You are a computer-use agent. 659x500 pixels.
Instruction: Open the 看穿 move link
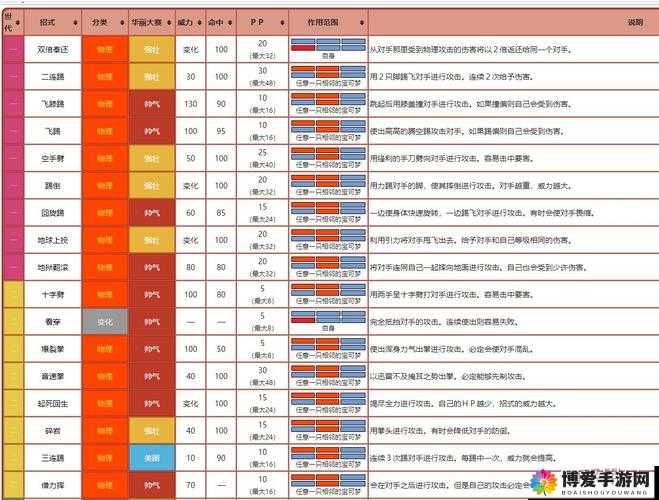pyautogui.click(x=53, y=322)
